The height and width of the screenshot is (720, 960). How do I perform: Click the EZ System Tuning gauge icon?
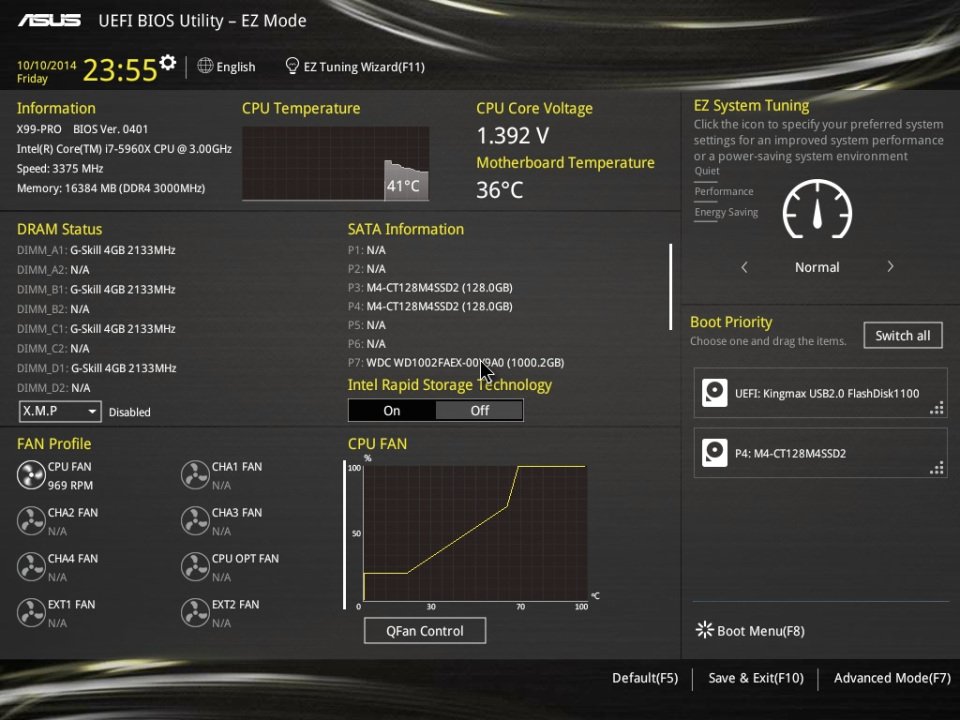point(817,209)
